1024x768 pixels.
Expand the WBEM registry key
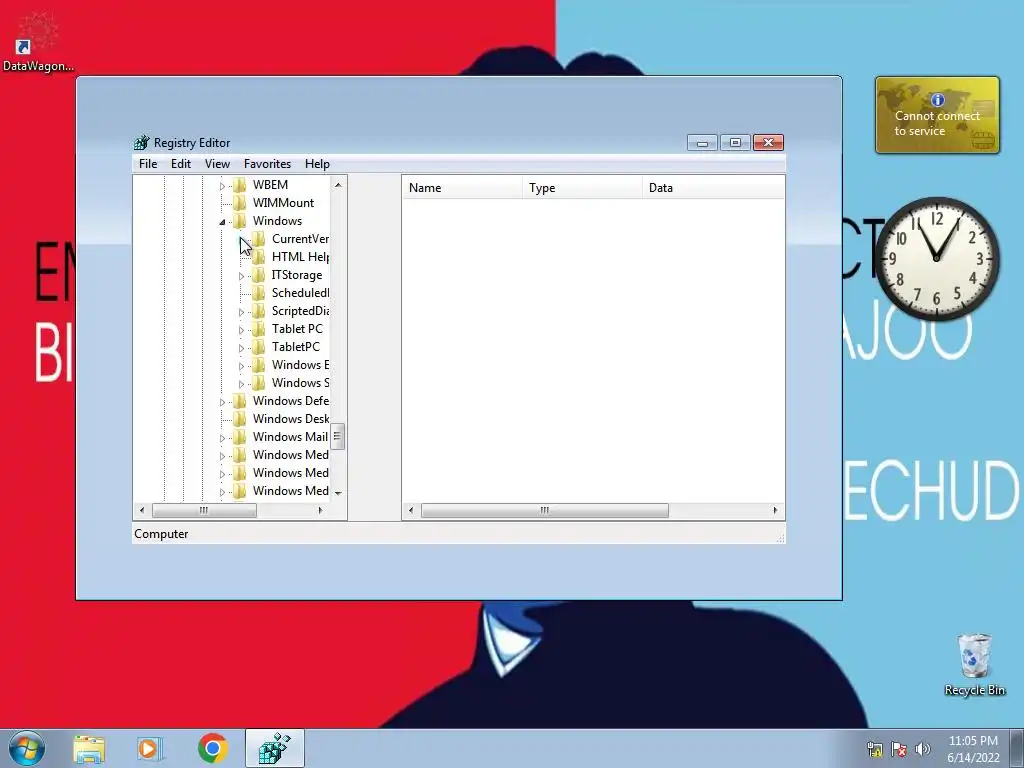[222, 186]
